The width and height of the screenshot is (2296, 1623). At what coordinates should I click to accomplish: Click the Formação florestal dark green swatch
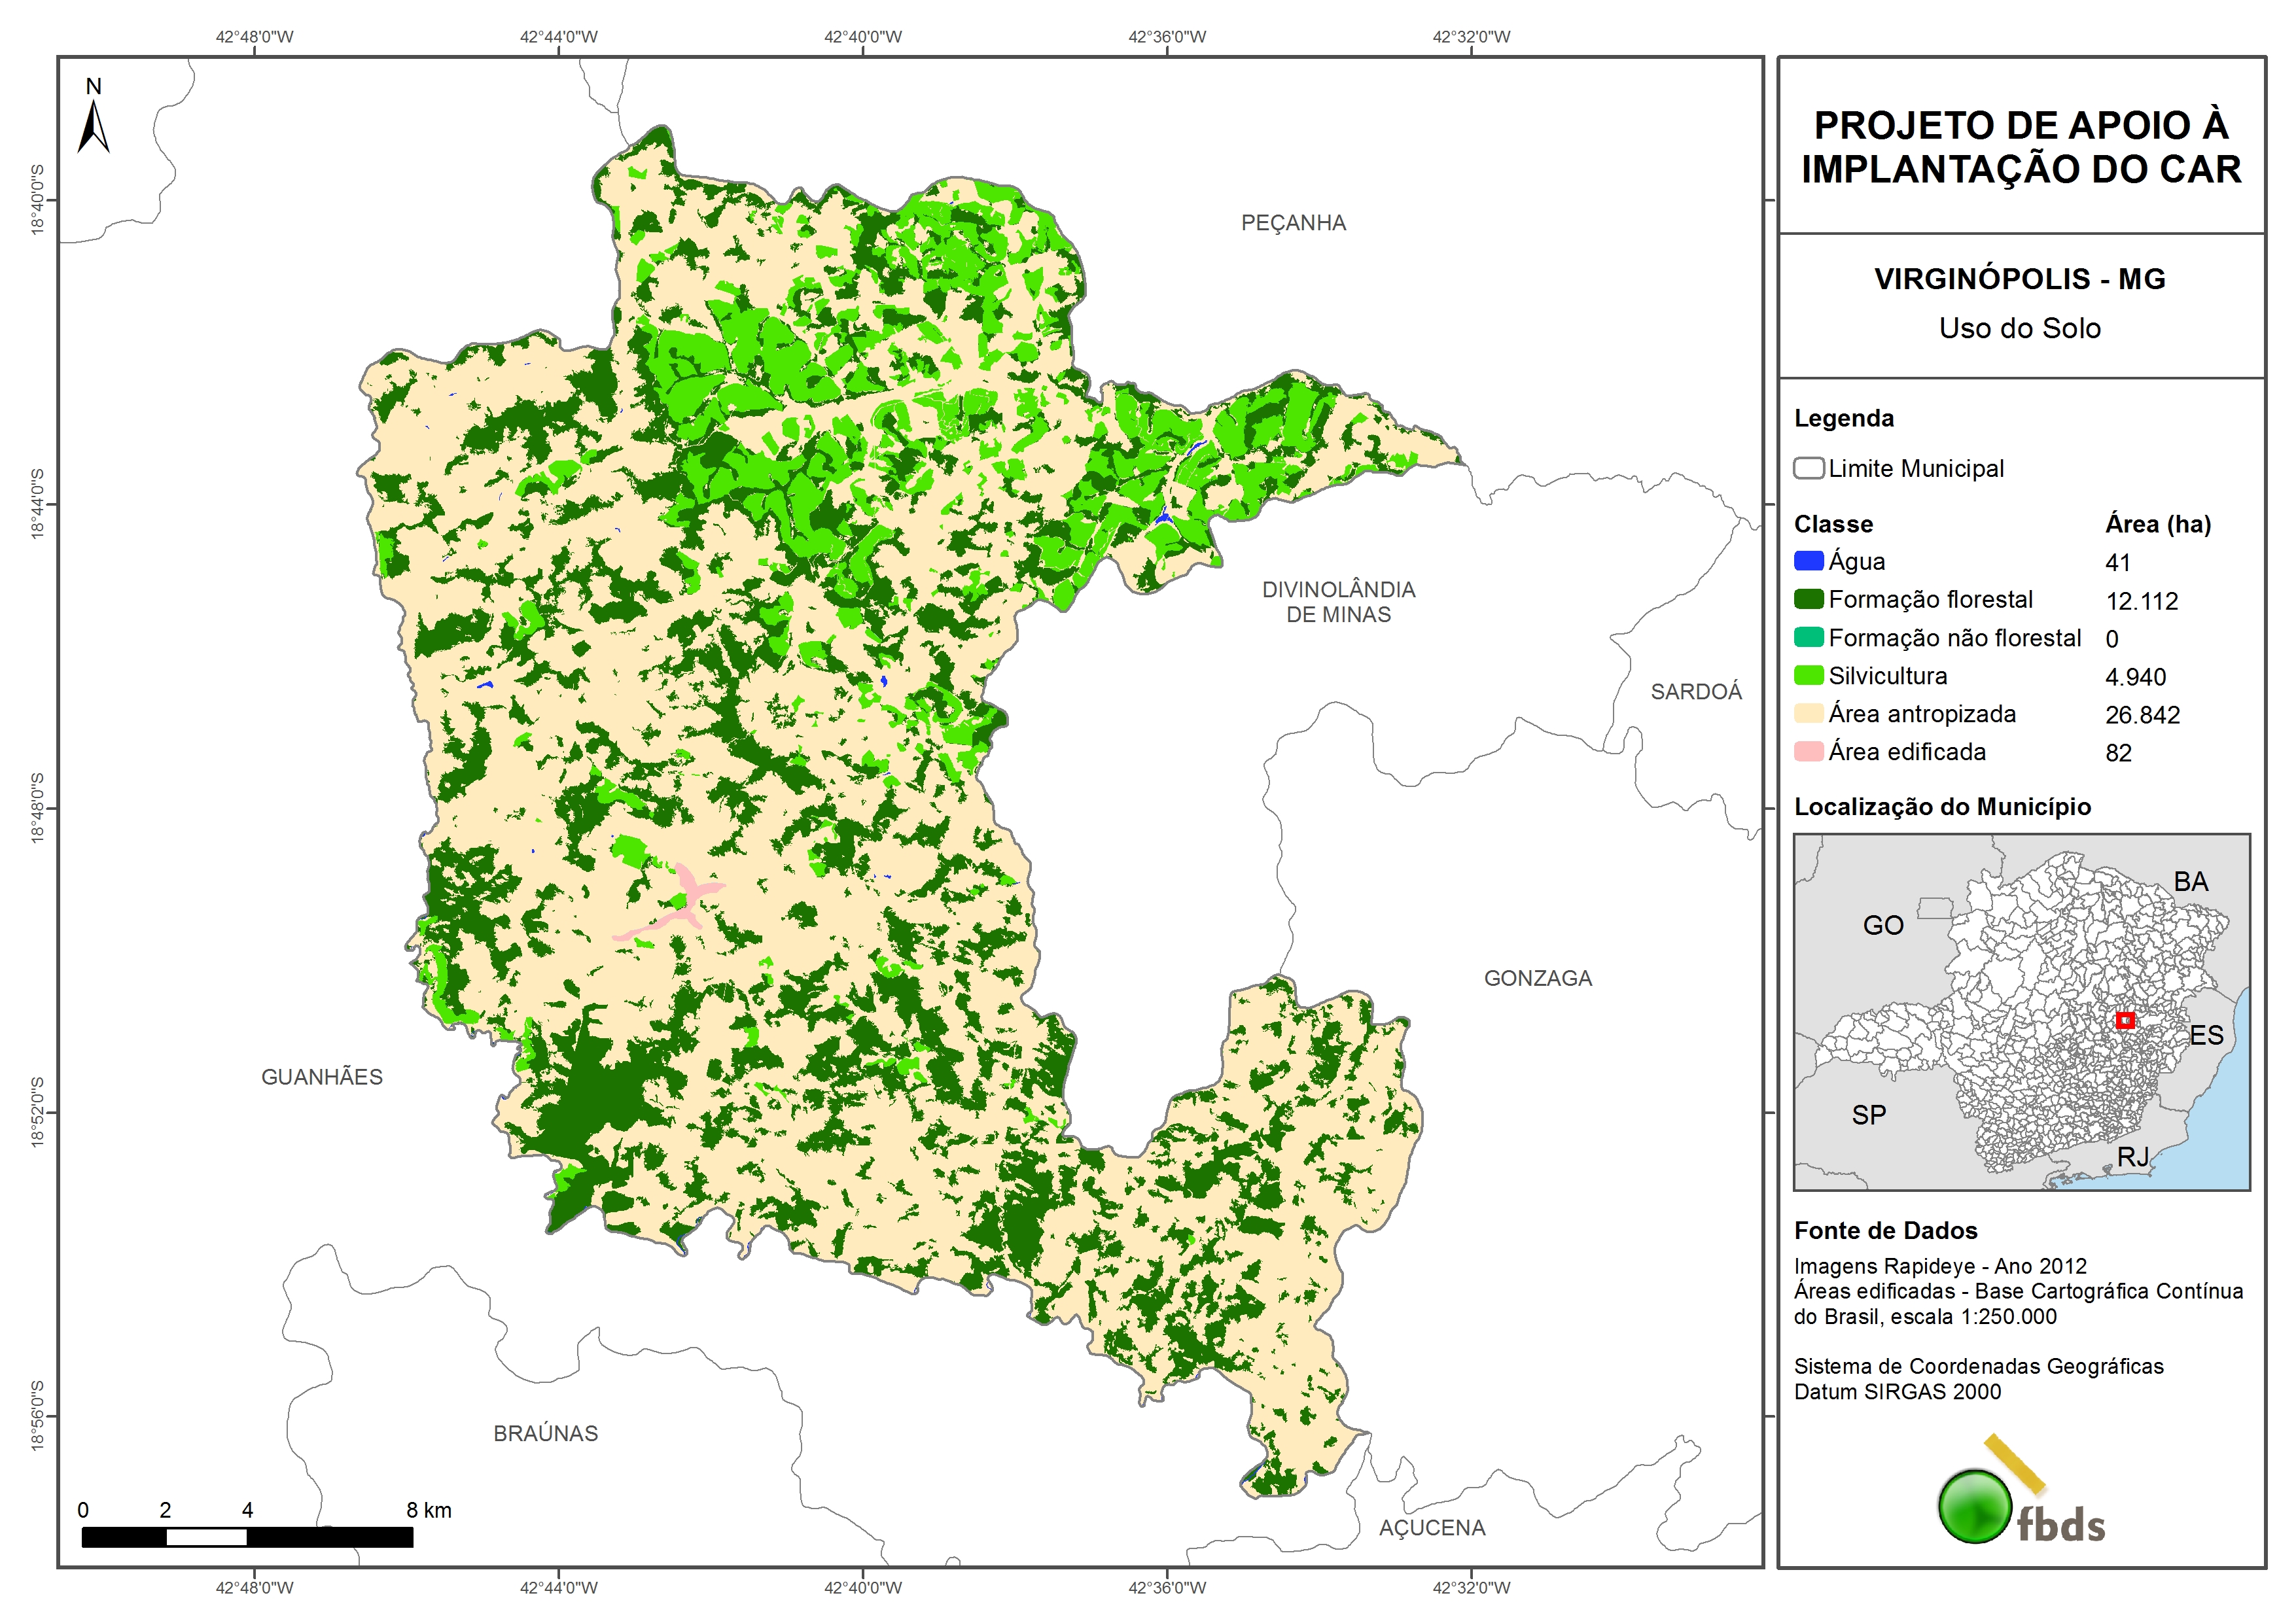point(1808,599)
